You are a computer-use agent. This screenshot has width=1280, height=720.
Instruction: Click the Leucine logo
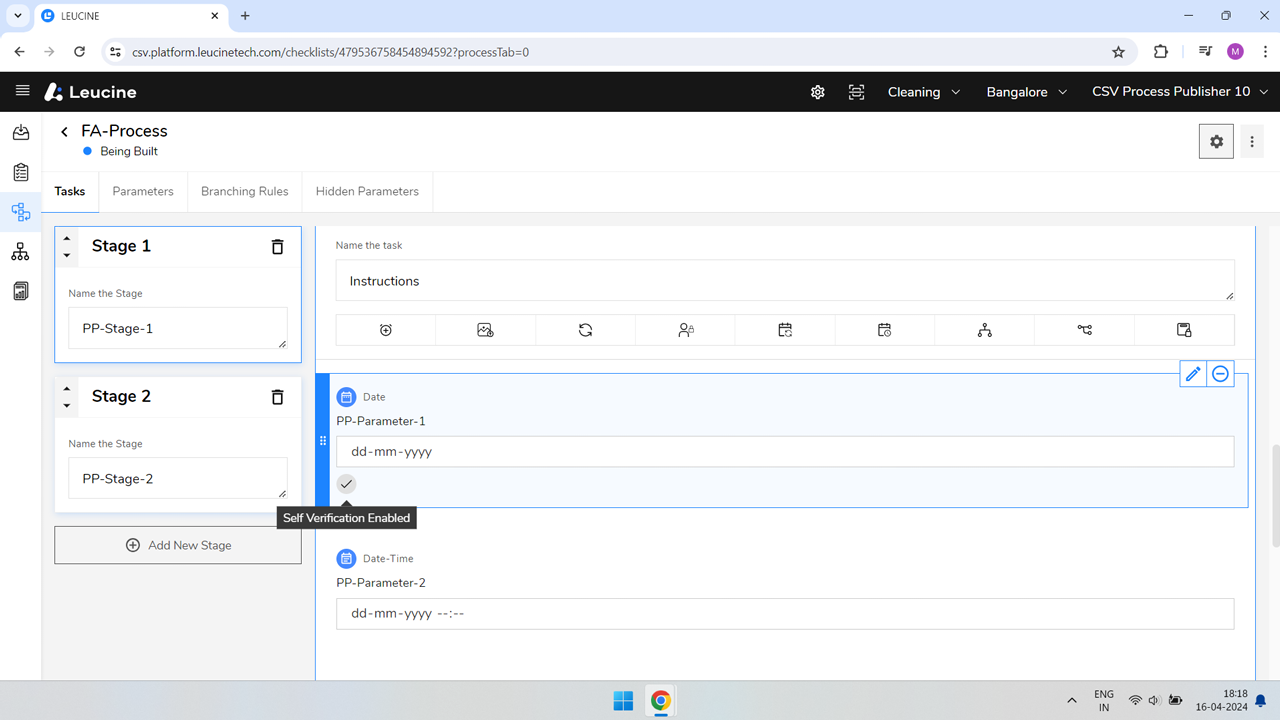coord(90,92)
